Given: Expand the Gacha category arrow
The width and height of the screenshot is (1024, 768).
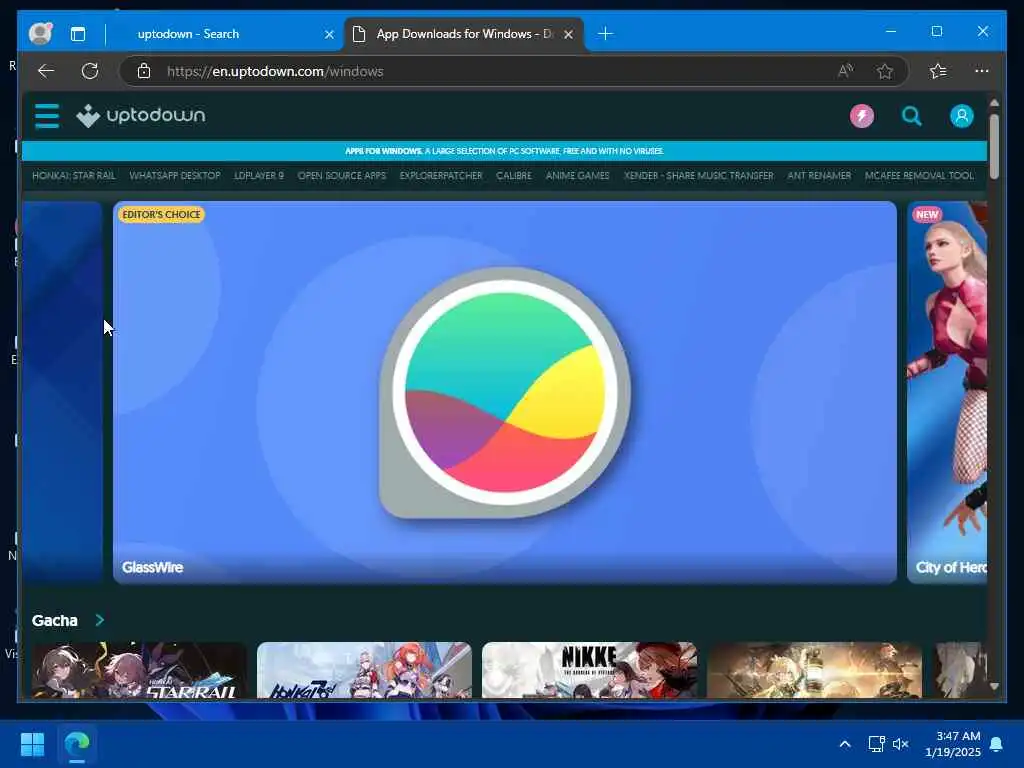Looking at the screenshot, I should [99, 620].
